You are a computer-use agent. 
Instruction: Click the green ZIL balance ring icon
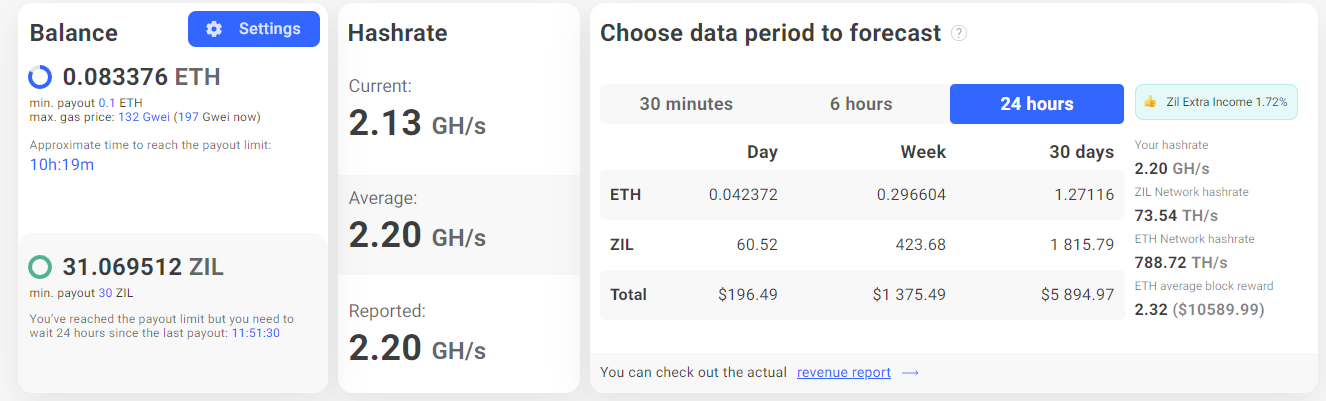[x=40, y=267]
